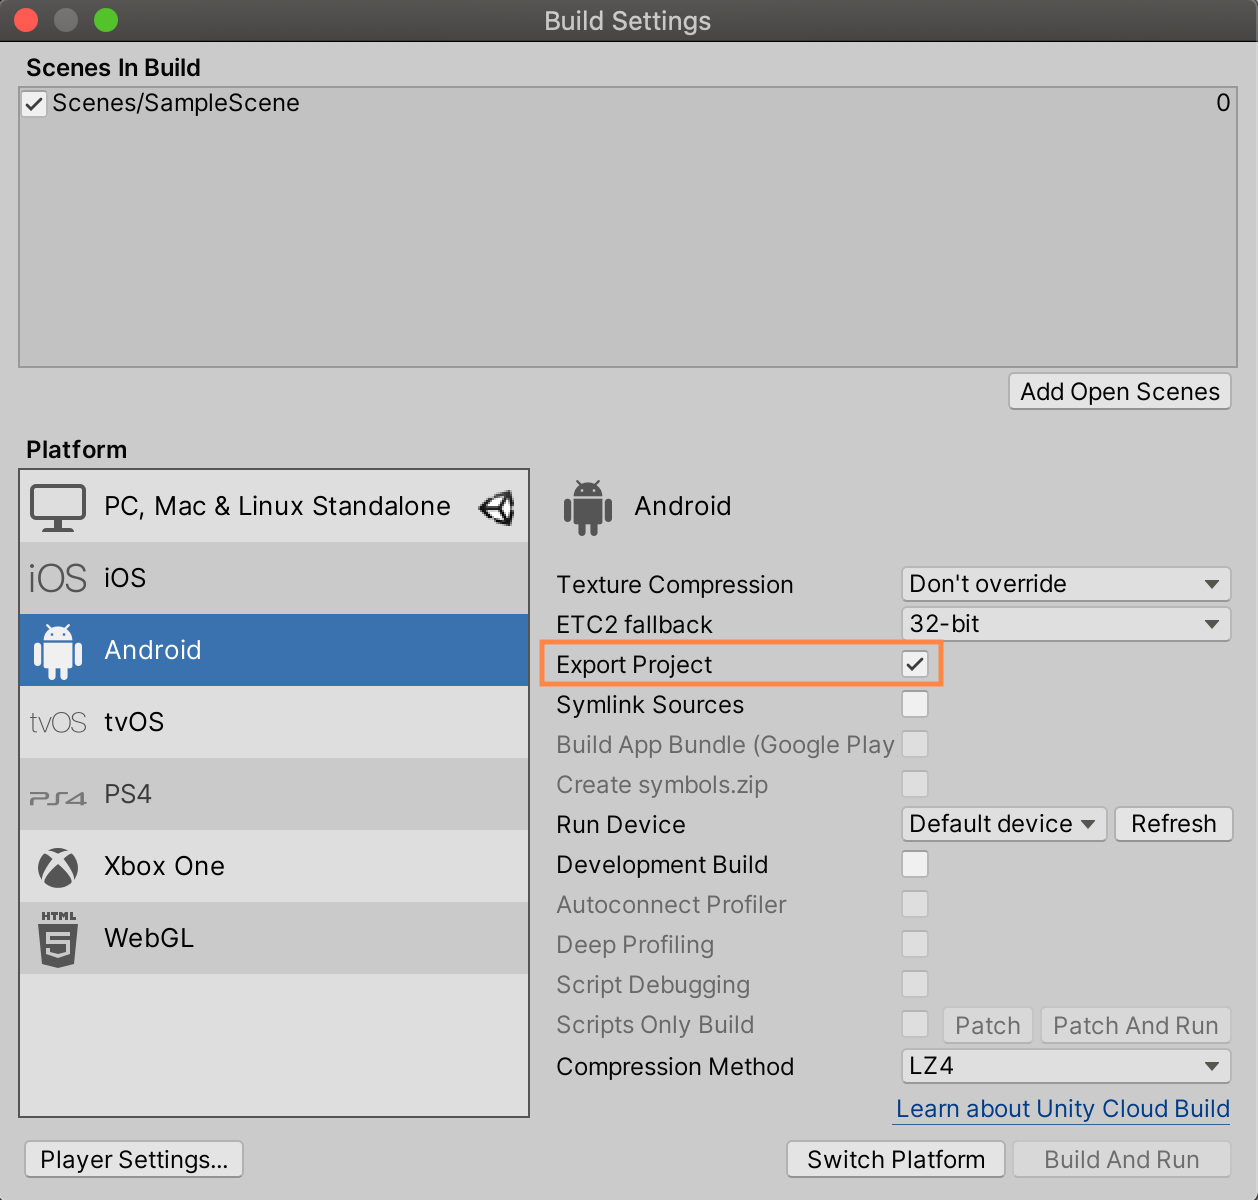Select the iOS platform row

(274, 578)
